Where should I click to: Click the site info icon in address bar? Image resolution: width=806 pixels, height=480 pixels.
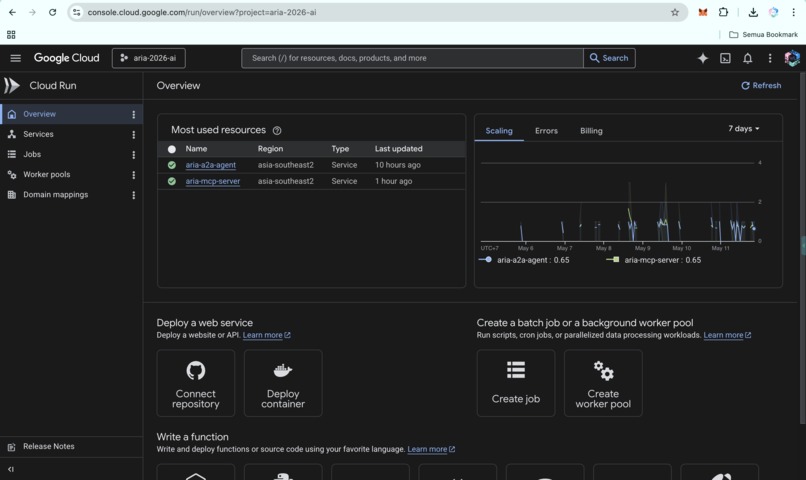77,12
